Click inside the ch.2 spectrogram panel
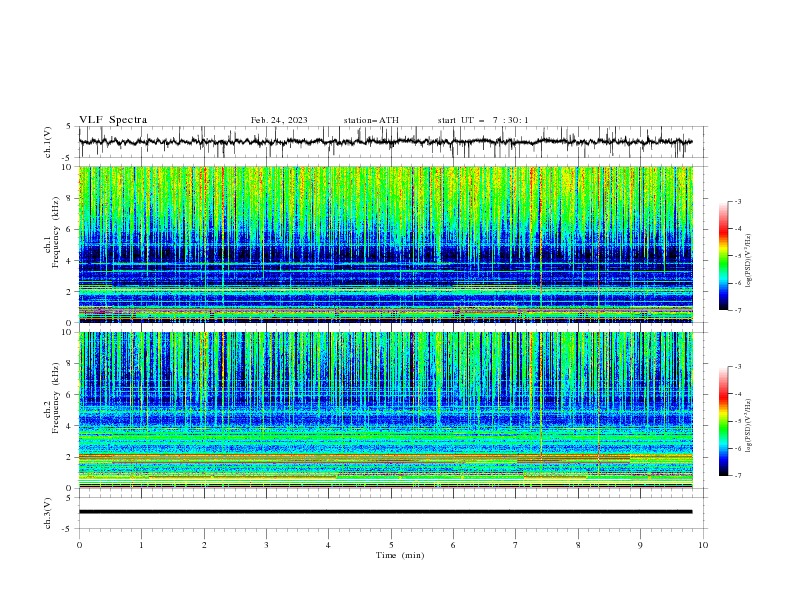The image size is (792, 612). point(386,410)
